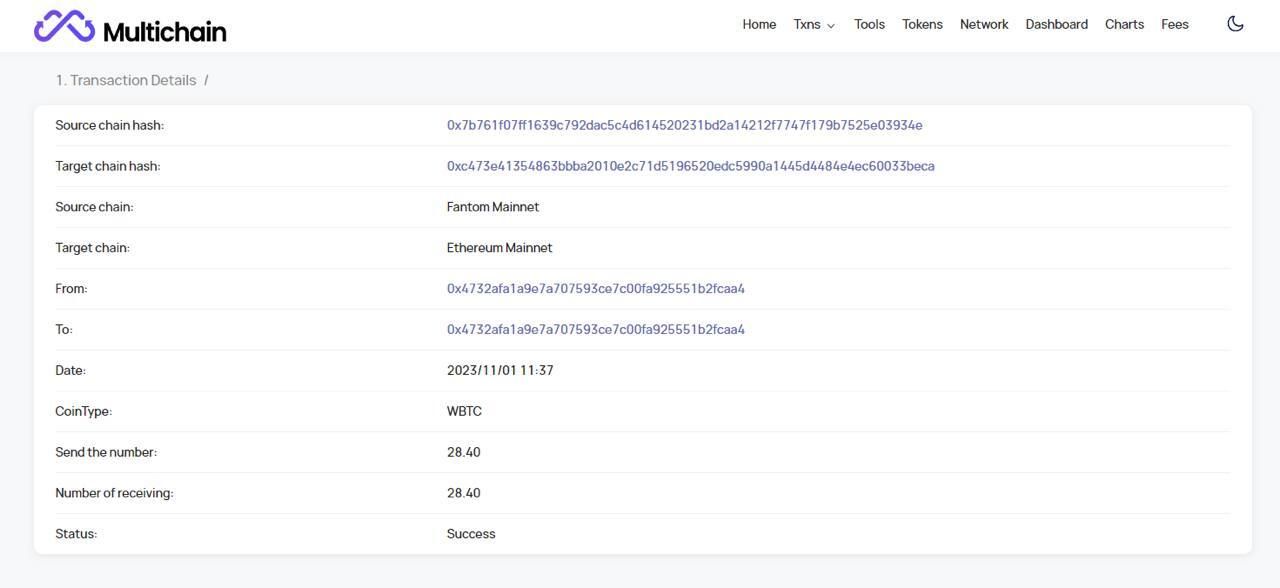Expand the Txns dropdown menu

click(814, 24)
